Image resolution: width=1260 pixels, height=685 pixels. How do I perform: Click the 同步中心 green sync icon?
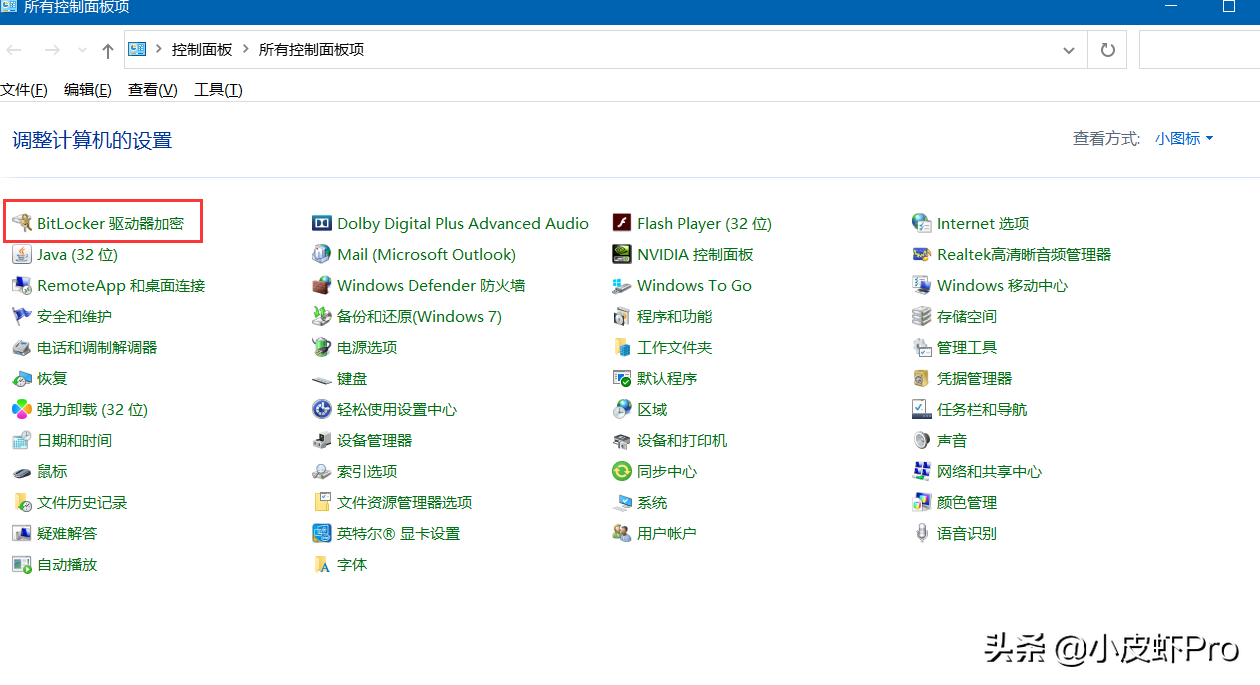[x=622, y=471]
